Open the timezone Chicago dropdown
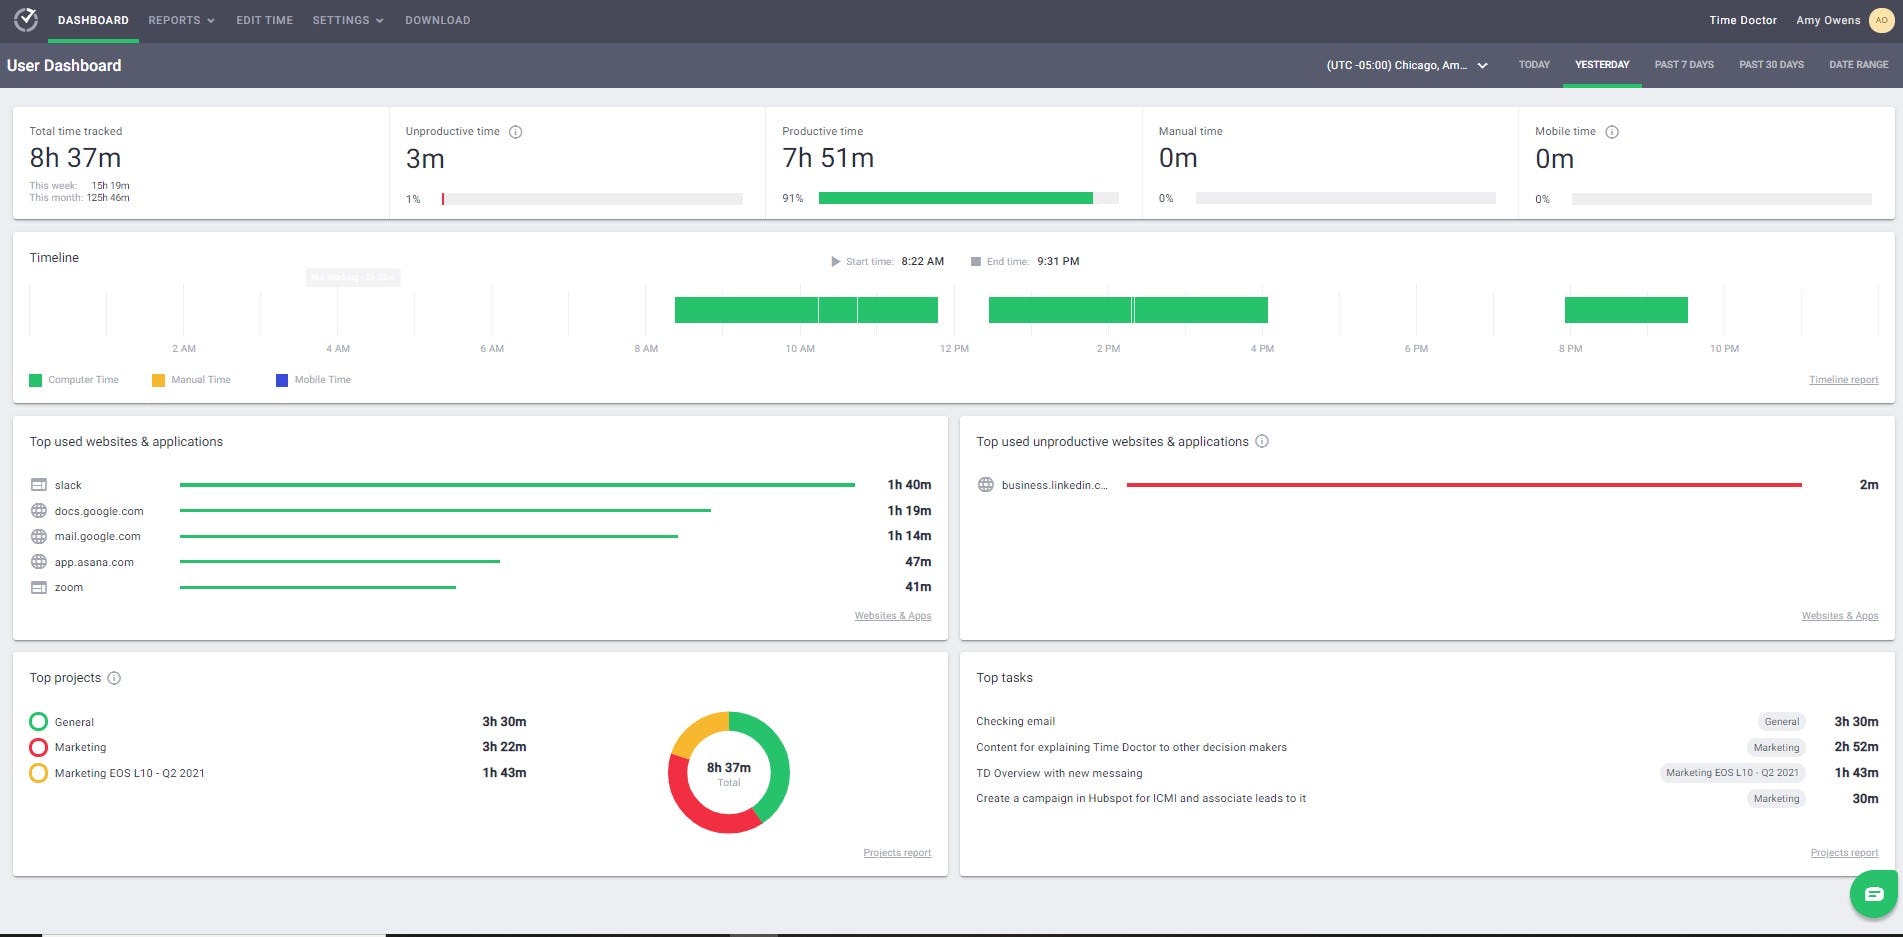The image size is (1903, 937). coord(1407,65)
